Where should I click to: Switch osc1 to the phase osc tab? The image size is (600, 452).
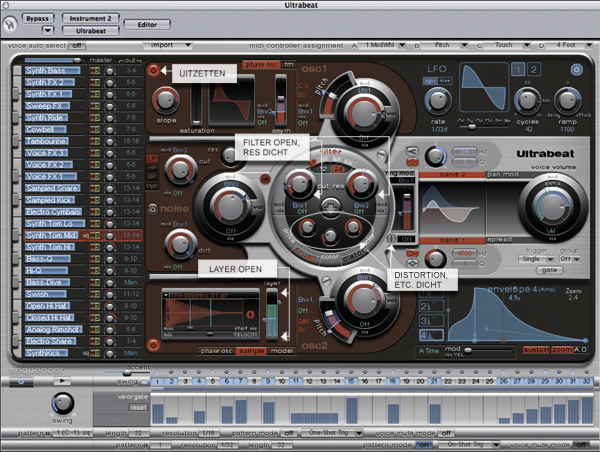(262, 65)
